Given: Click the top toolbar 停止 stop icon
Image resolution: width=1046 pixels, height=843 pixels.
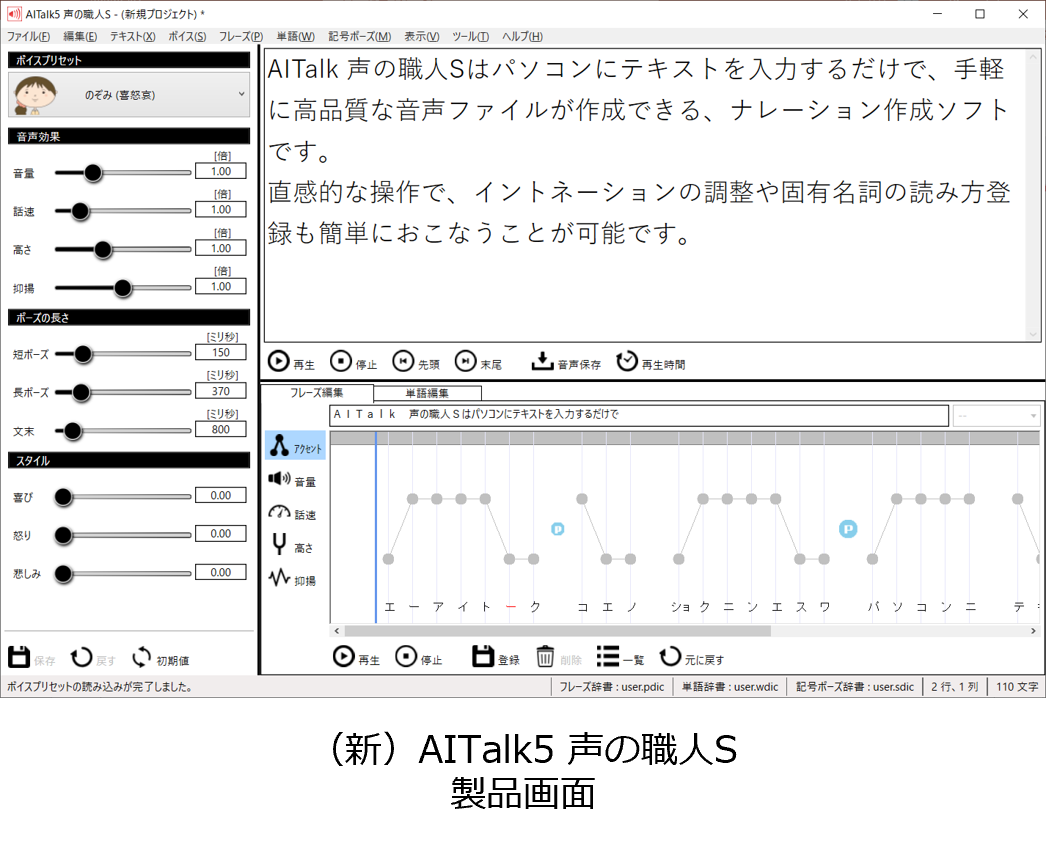Looking at the screenshot, I should point(341,361).
